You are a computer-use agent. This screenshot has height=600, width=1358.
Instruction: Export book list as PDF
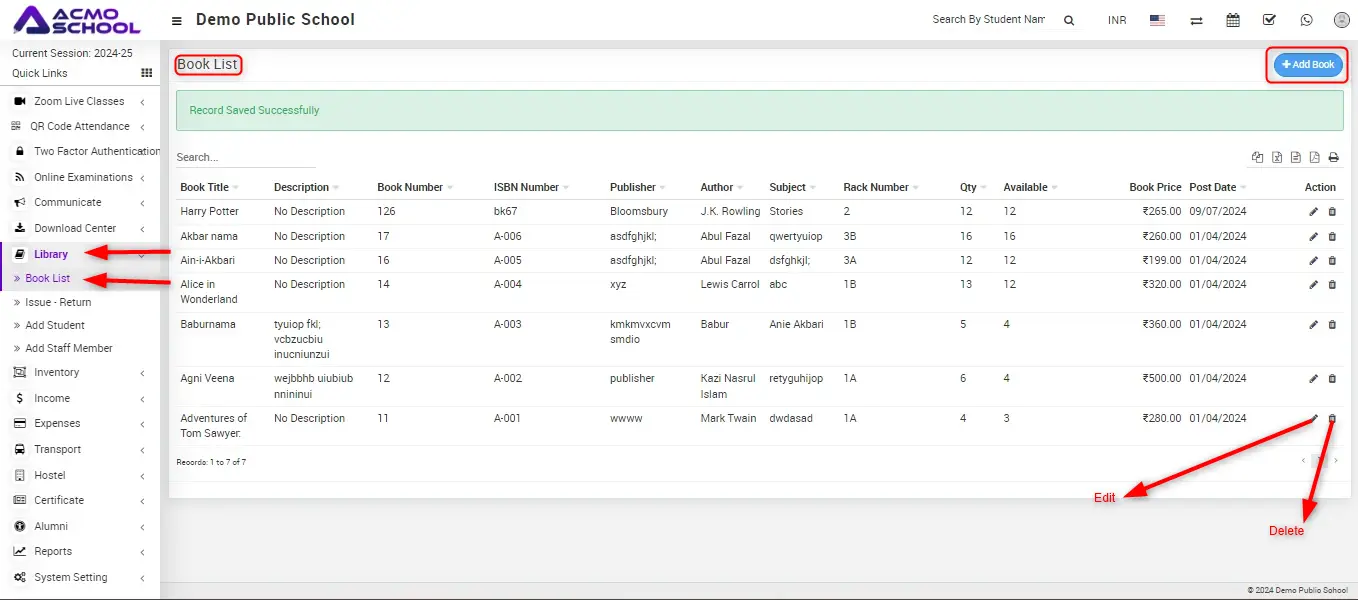coord(1315,158)
